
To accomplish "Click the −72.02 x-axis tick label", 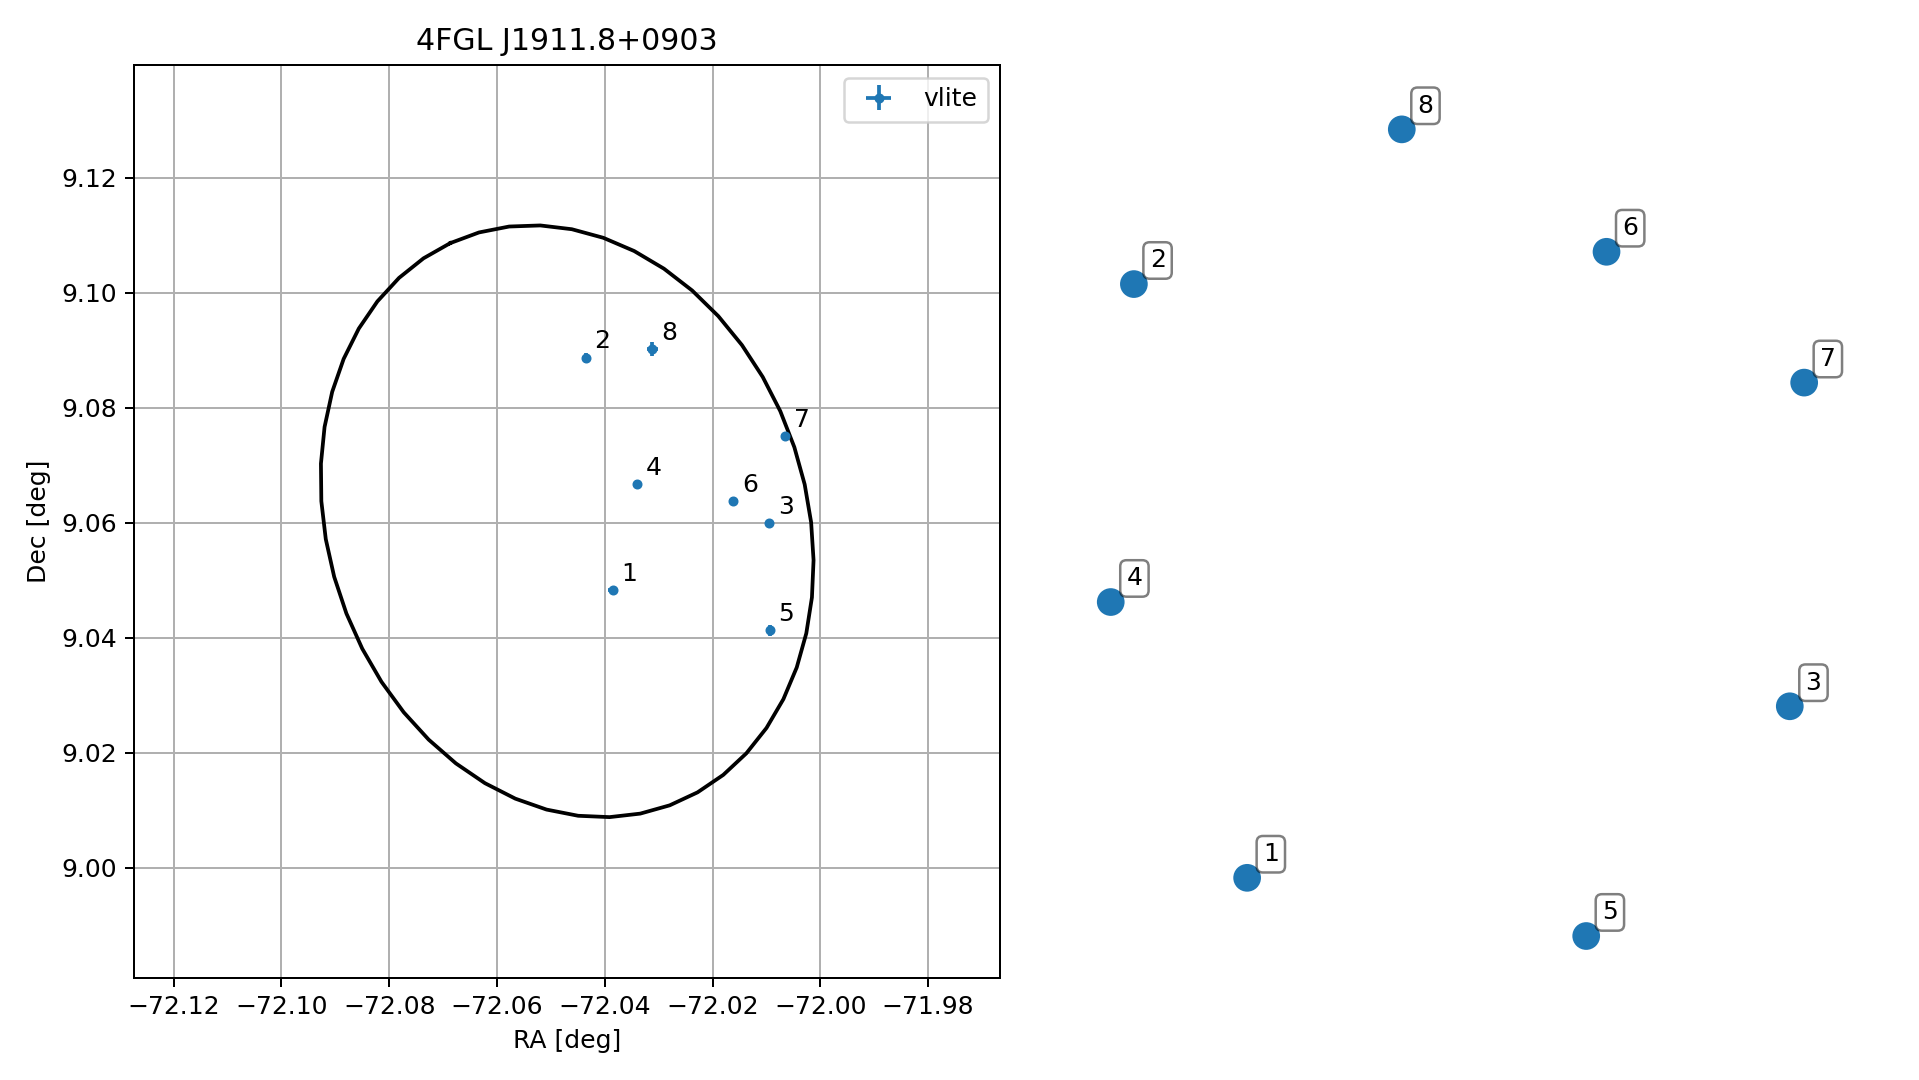I will pyautogui.click(x=713, y=1005).
